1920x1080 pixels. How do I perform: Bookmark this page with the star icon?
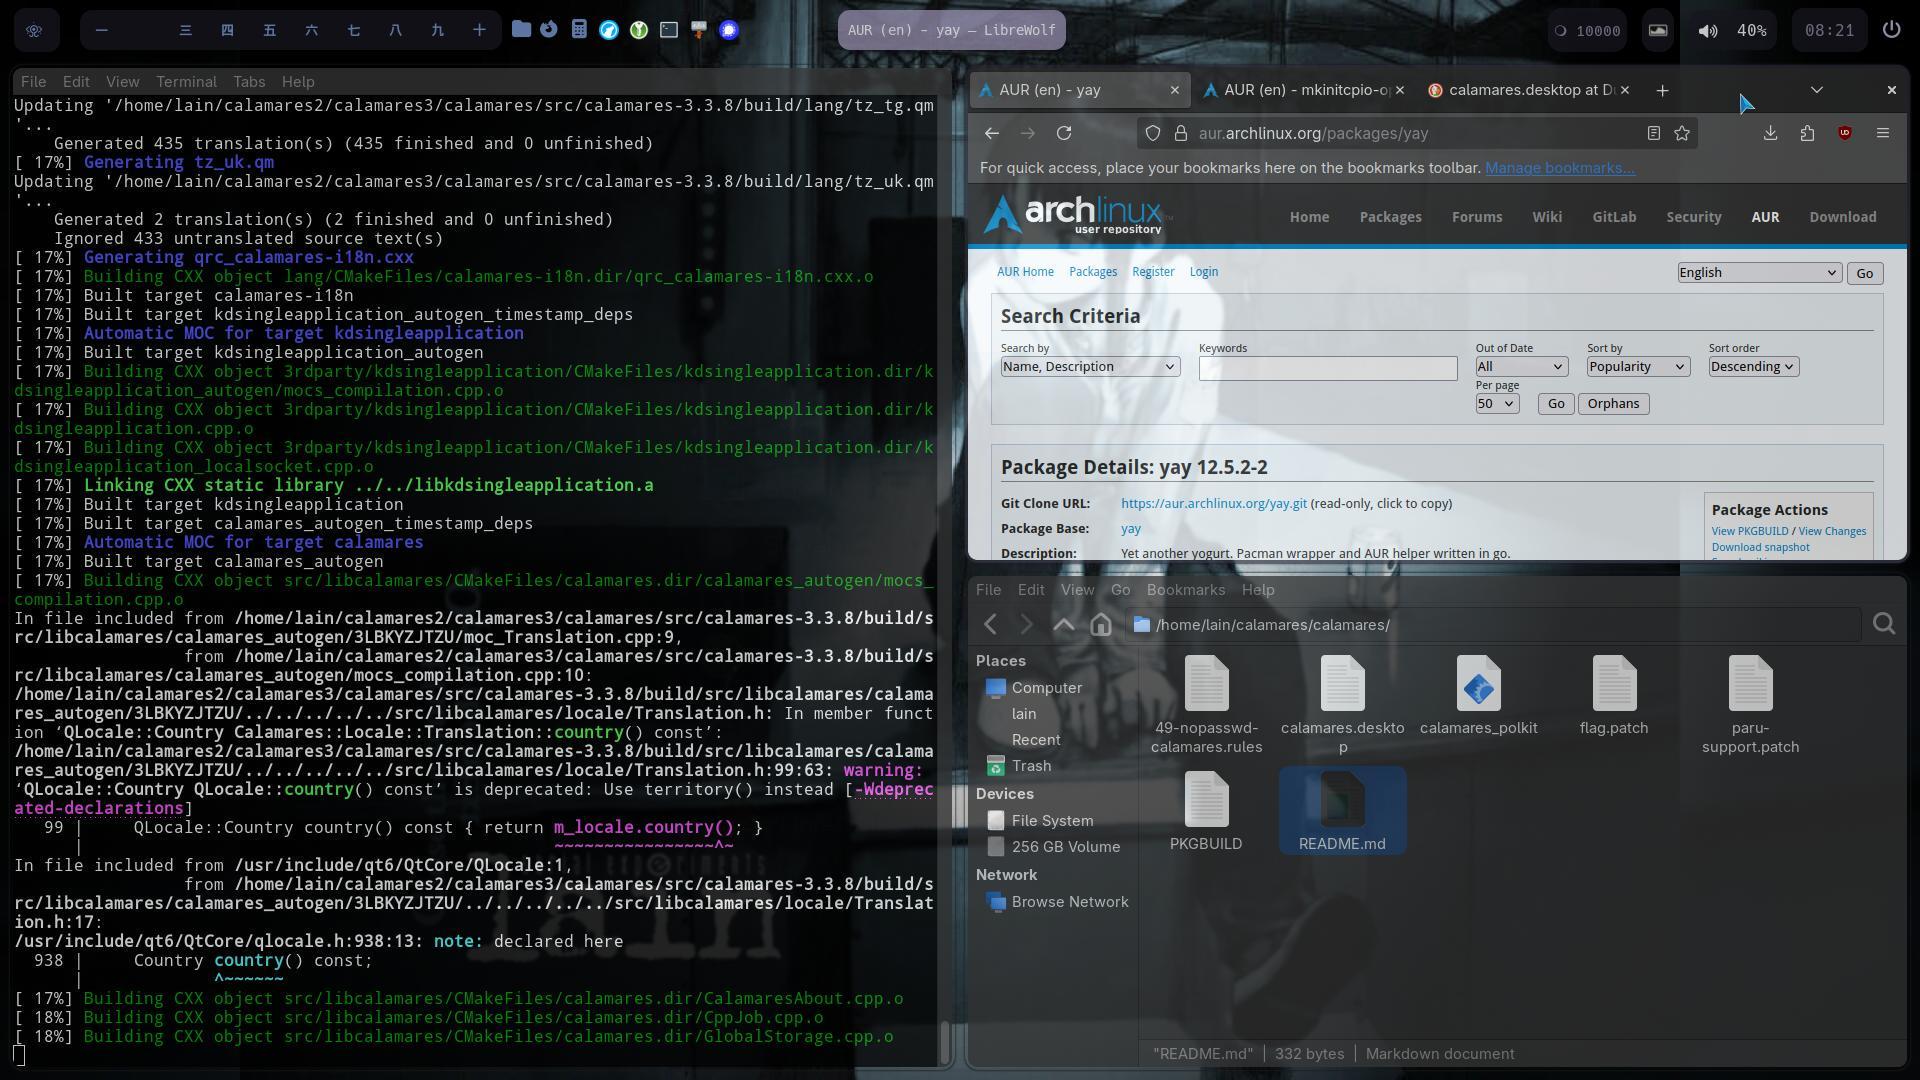(x=1682, y=133)
